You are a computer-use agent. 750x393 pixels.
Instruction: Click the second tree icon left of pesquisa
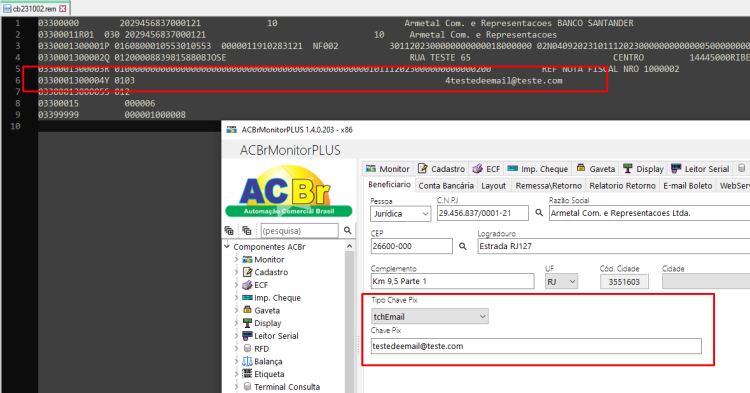247,230
